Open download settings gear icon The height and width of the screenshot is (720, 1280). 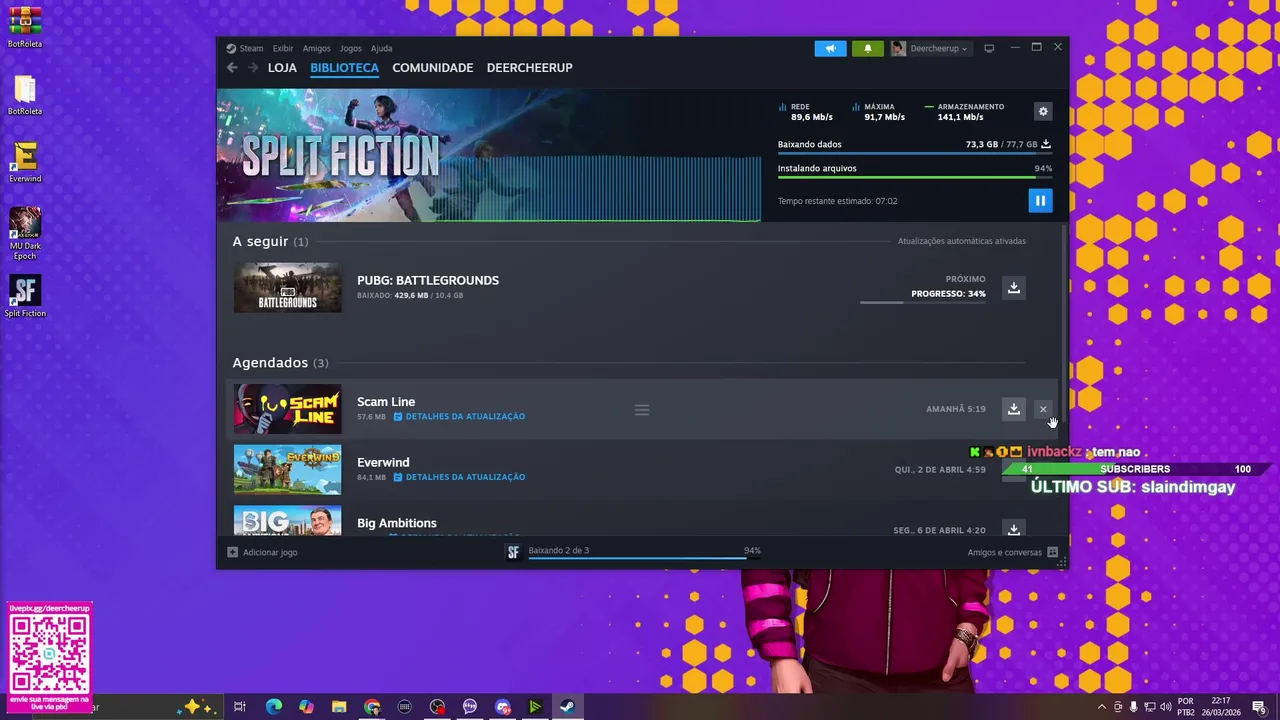[1043, 112]
